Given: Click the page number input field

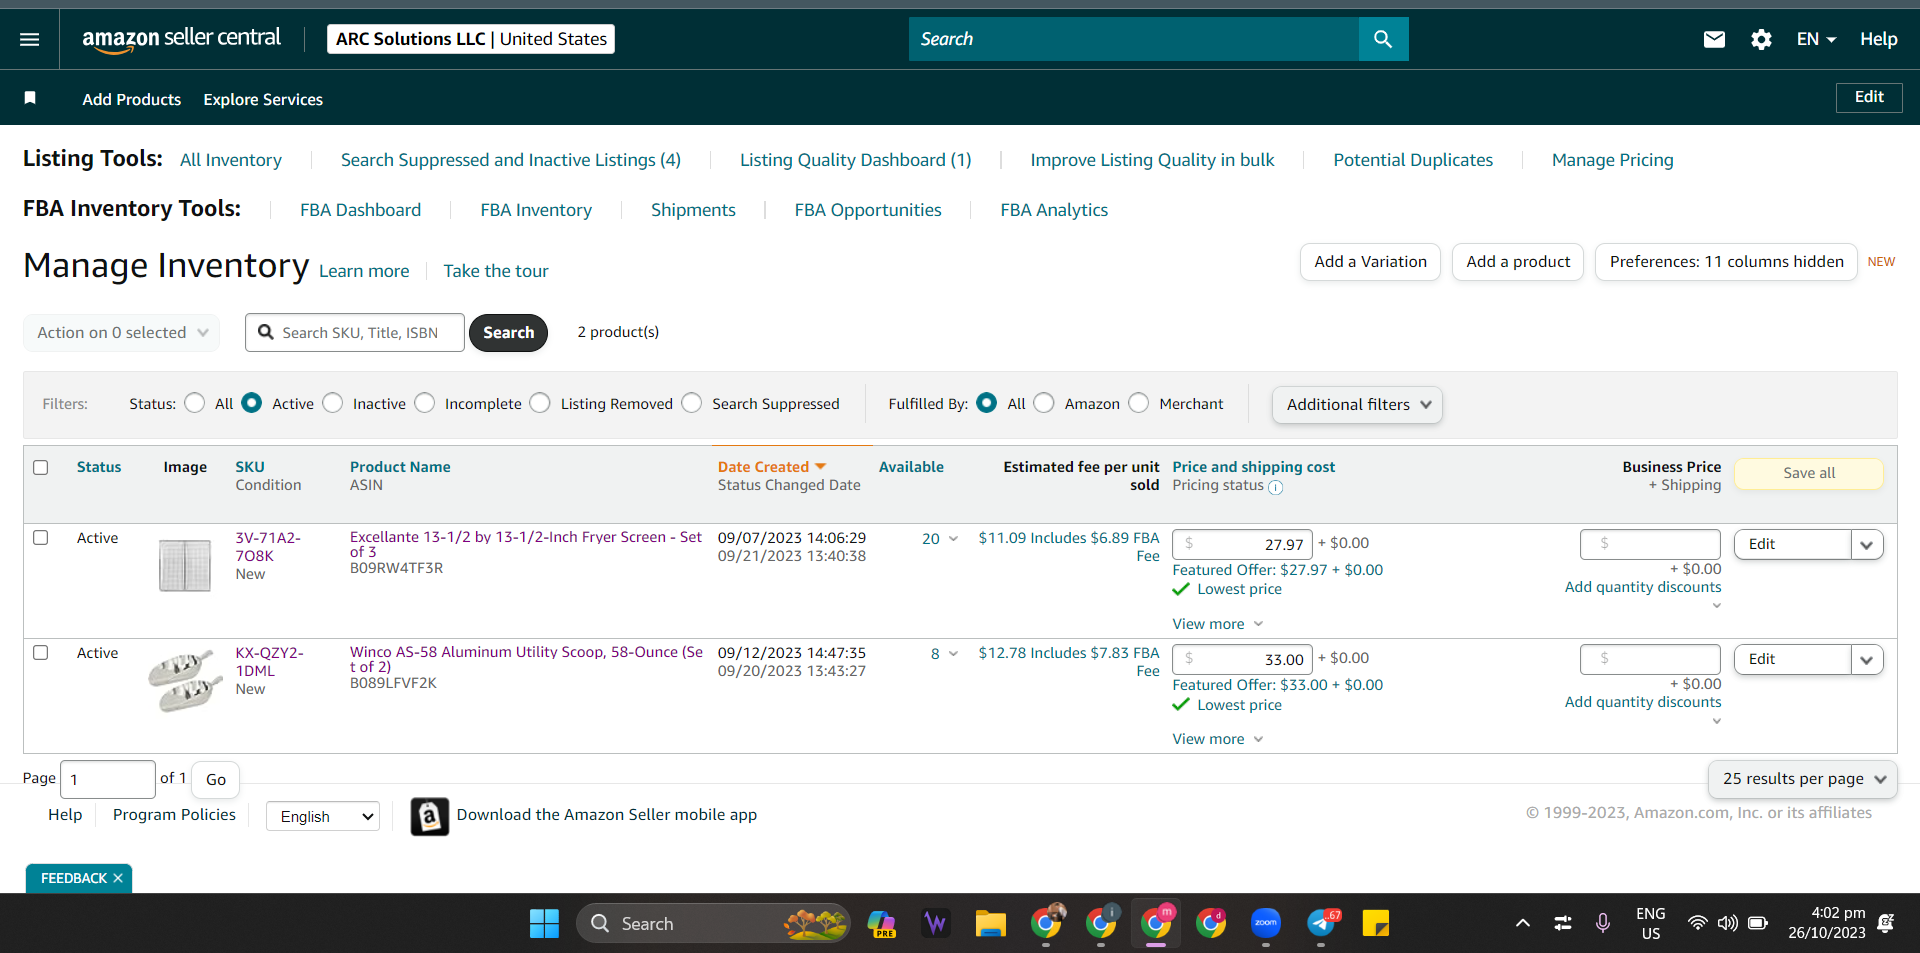Looking at the screenshot, I should pos(107,779).
